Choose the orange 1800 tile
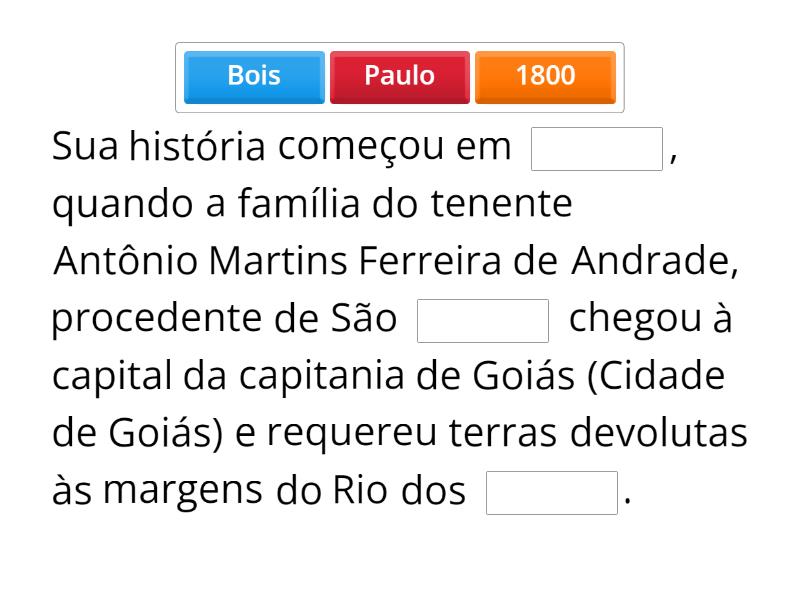Viewport: 800px width, 600px height. point(545,76)
